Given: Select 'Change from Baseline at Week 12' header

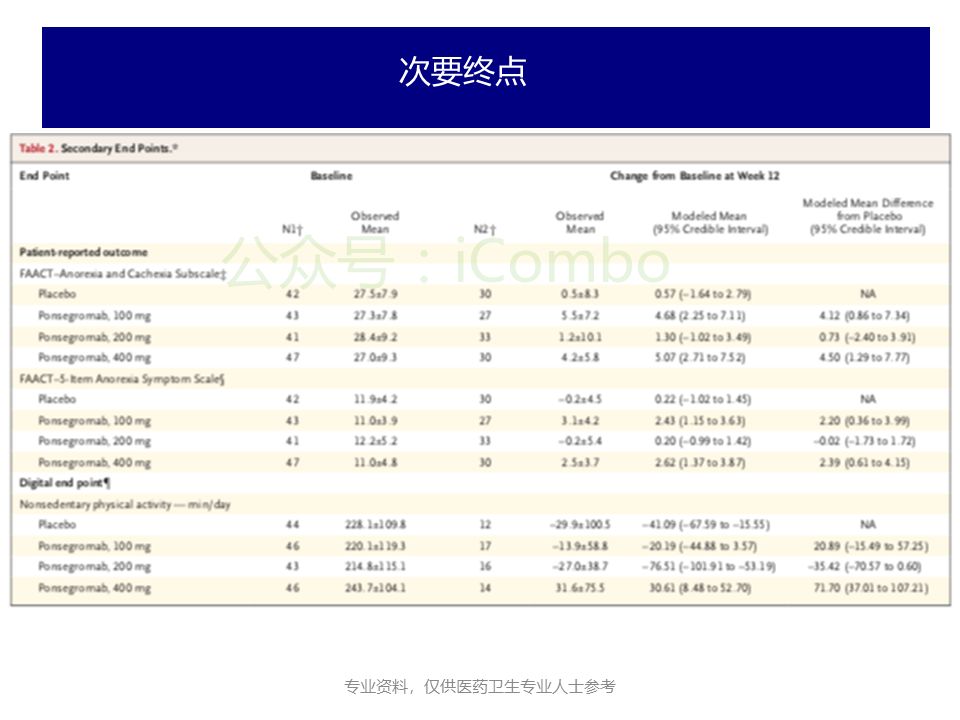Looking at the screenshot, I should [x=694, y=176].
